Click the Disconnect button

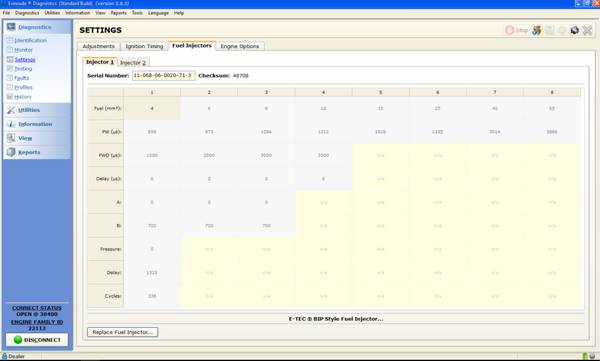coord(37,340)
